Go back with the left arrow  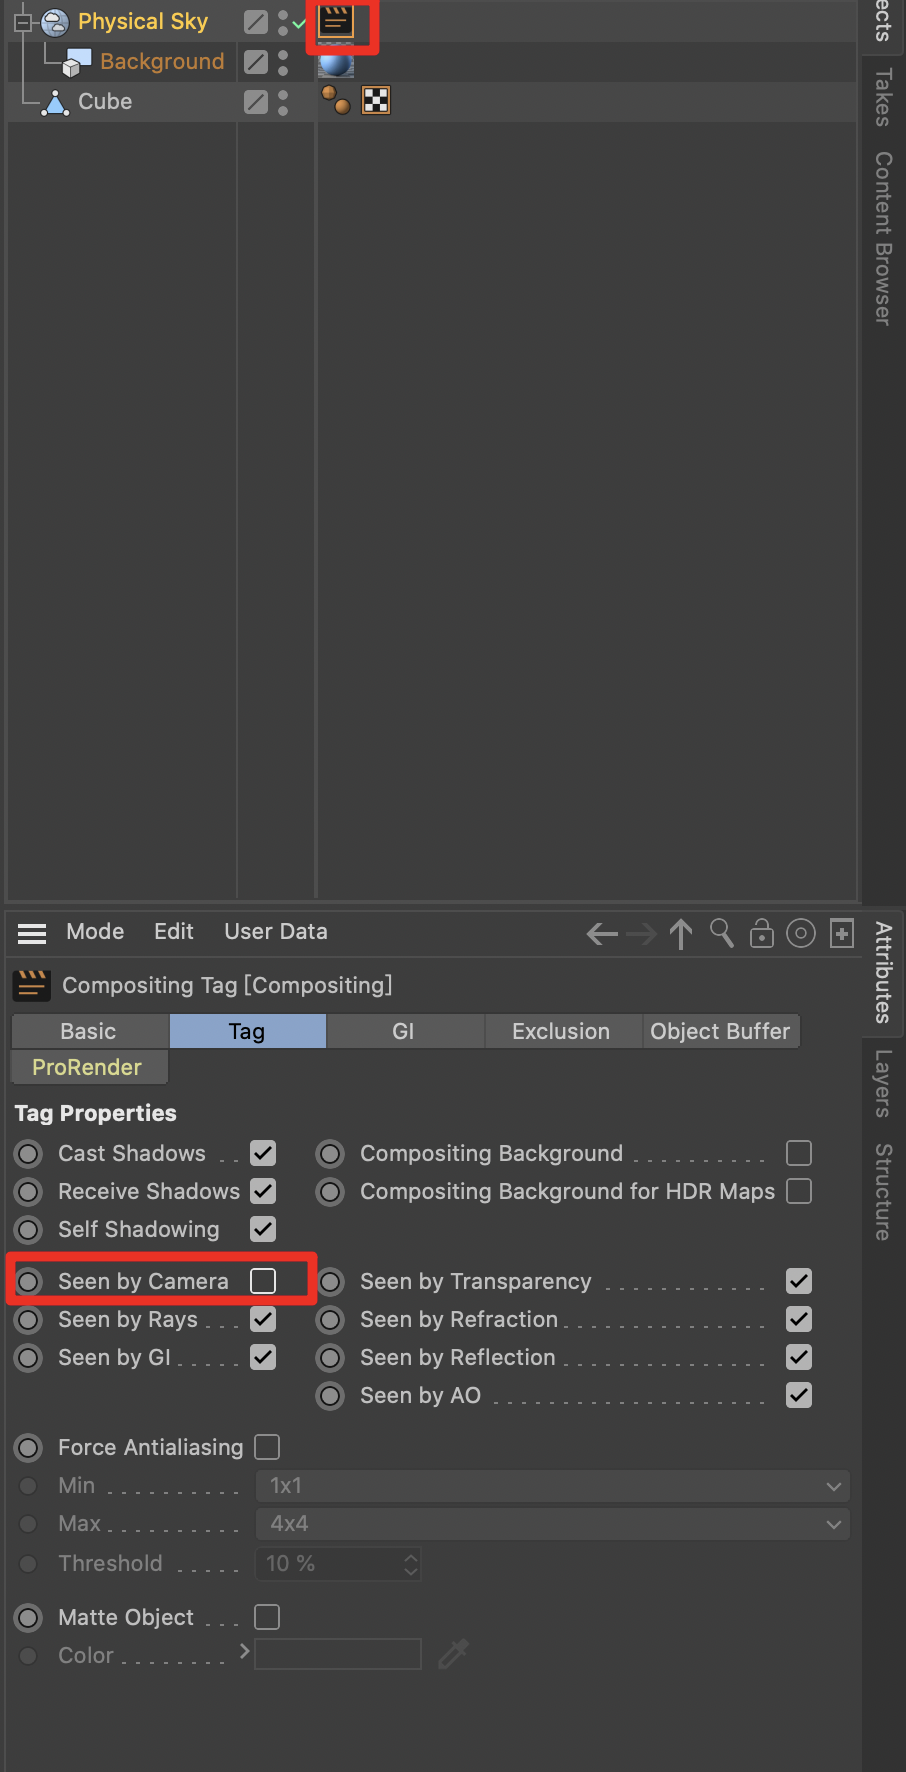(x=602, y=934)
